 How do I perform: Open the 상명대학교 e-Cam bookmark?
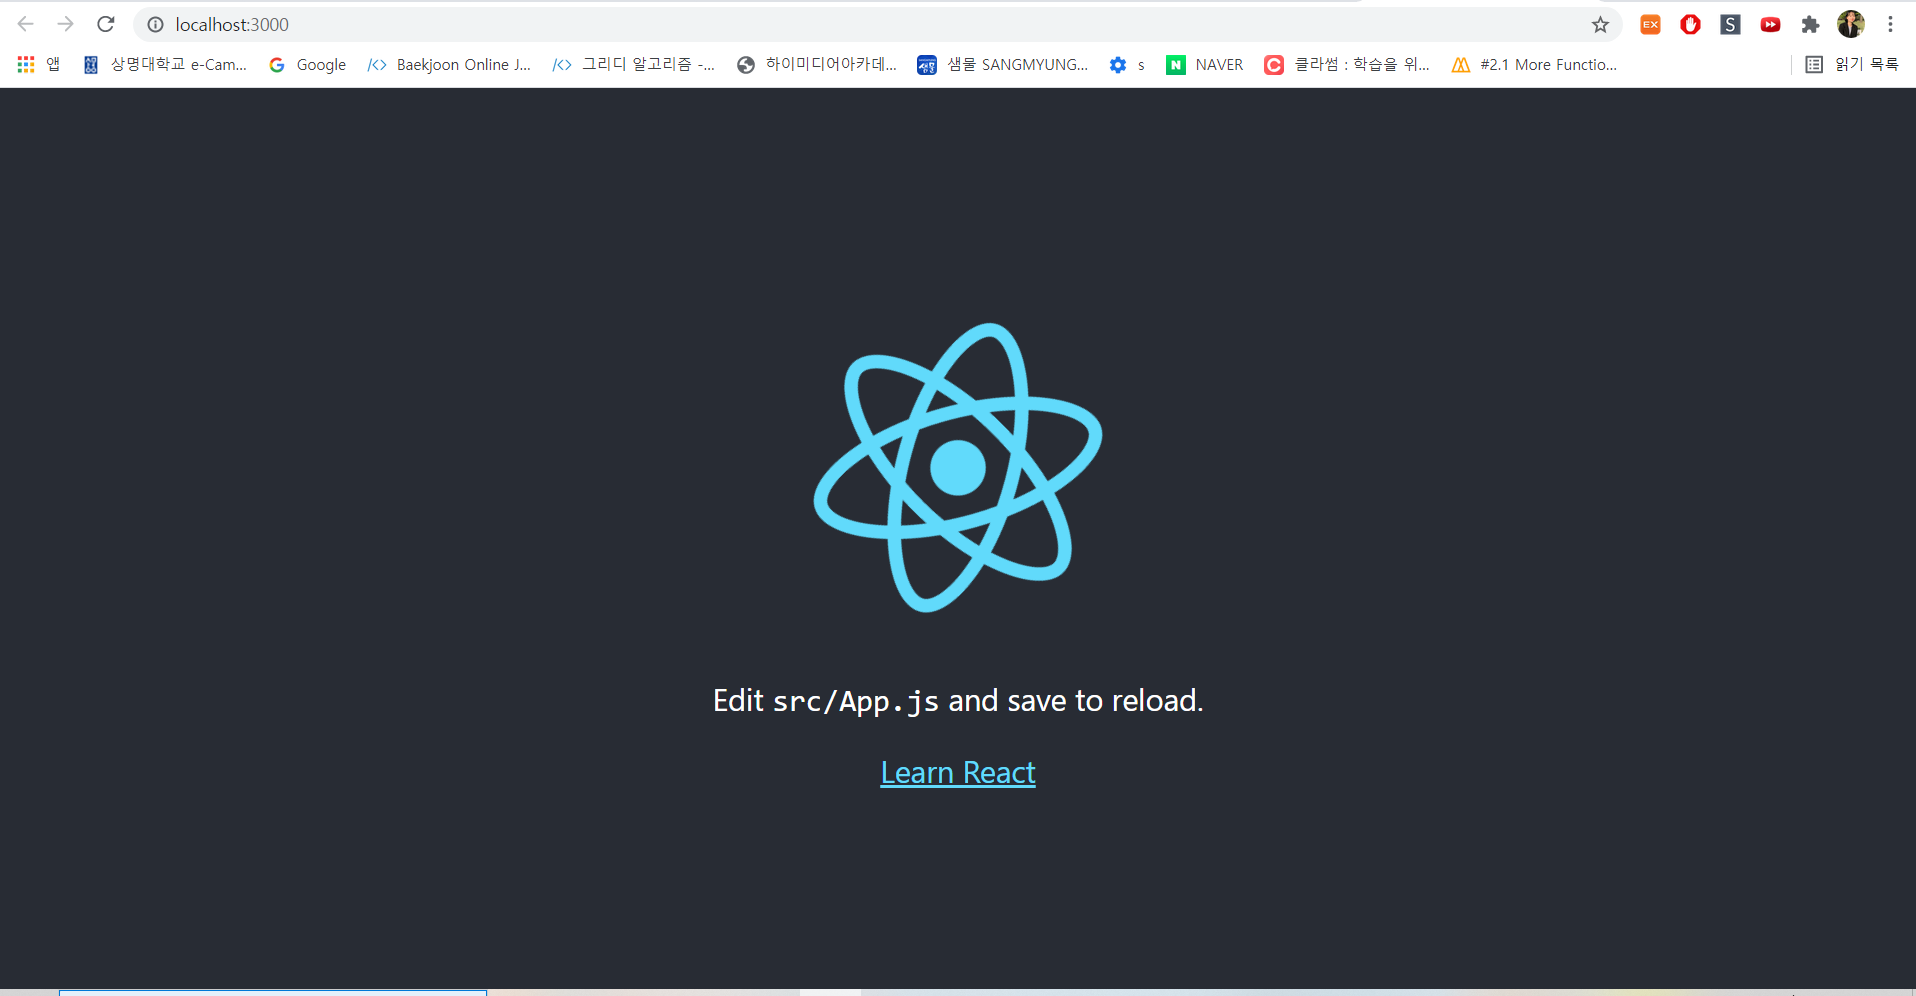(165, 64)
